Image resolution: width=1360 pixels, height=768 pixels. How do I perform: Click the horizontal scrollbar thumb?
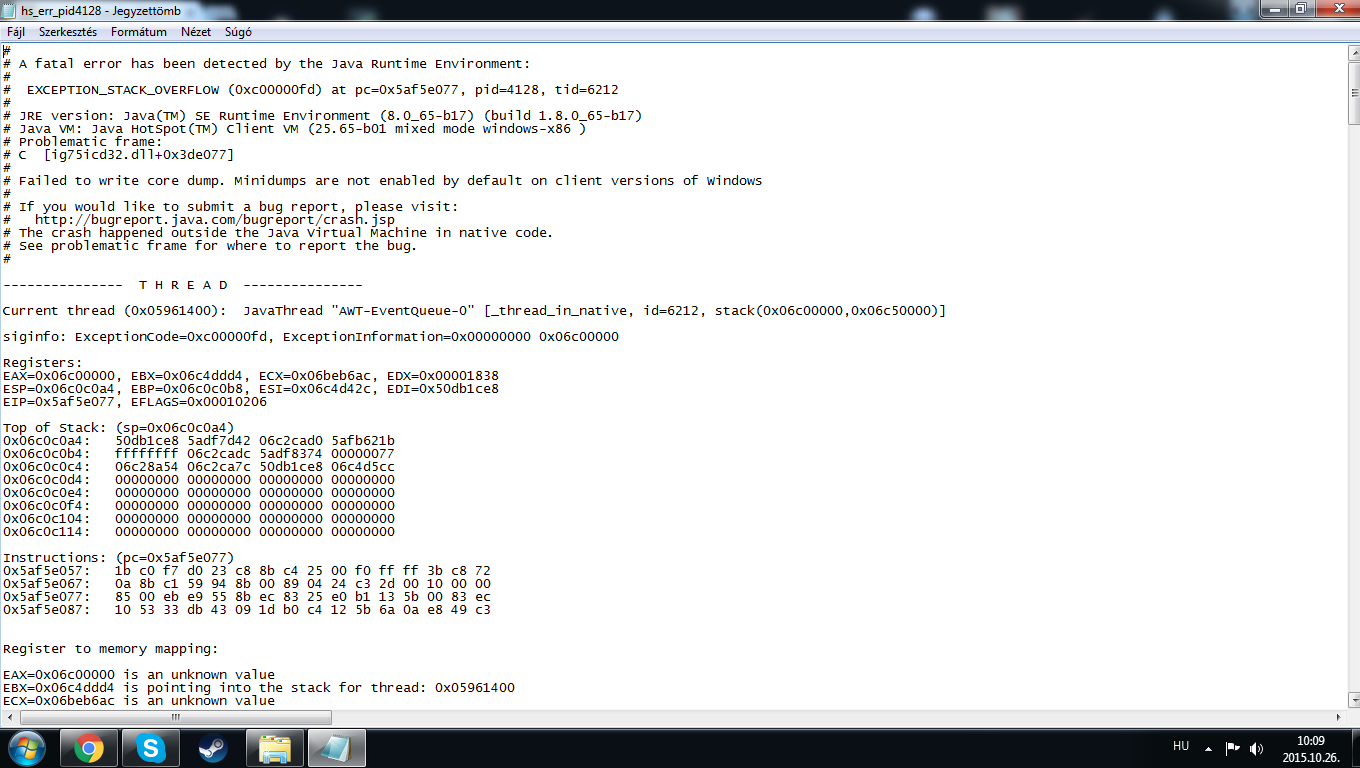[176, 717]
